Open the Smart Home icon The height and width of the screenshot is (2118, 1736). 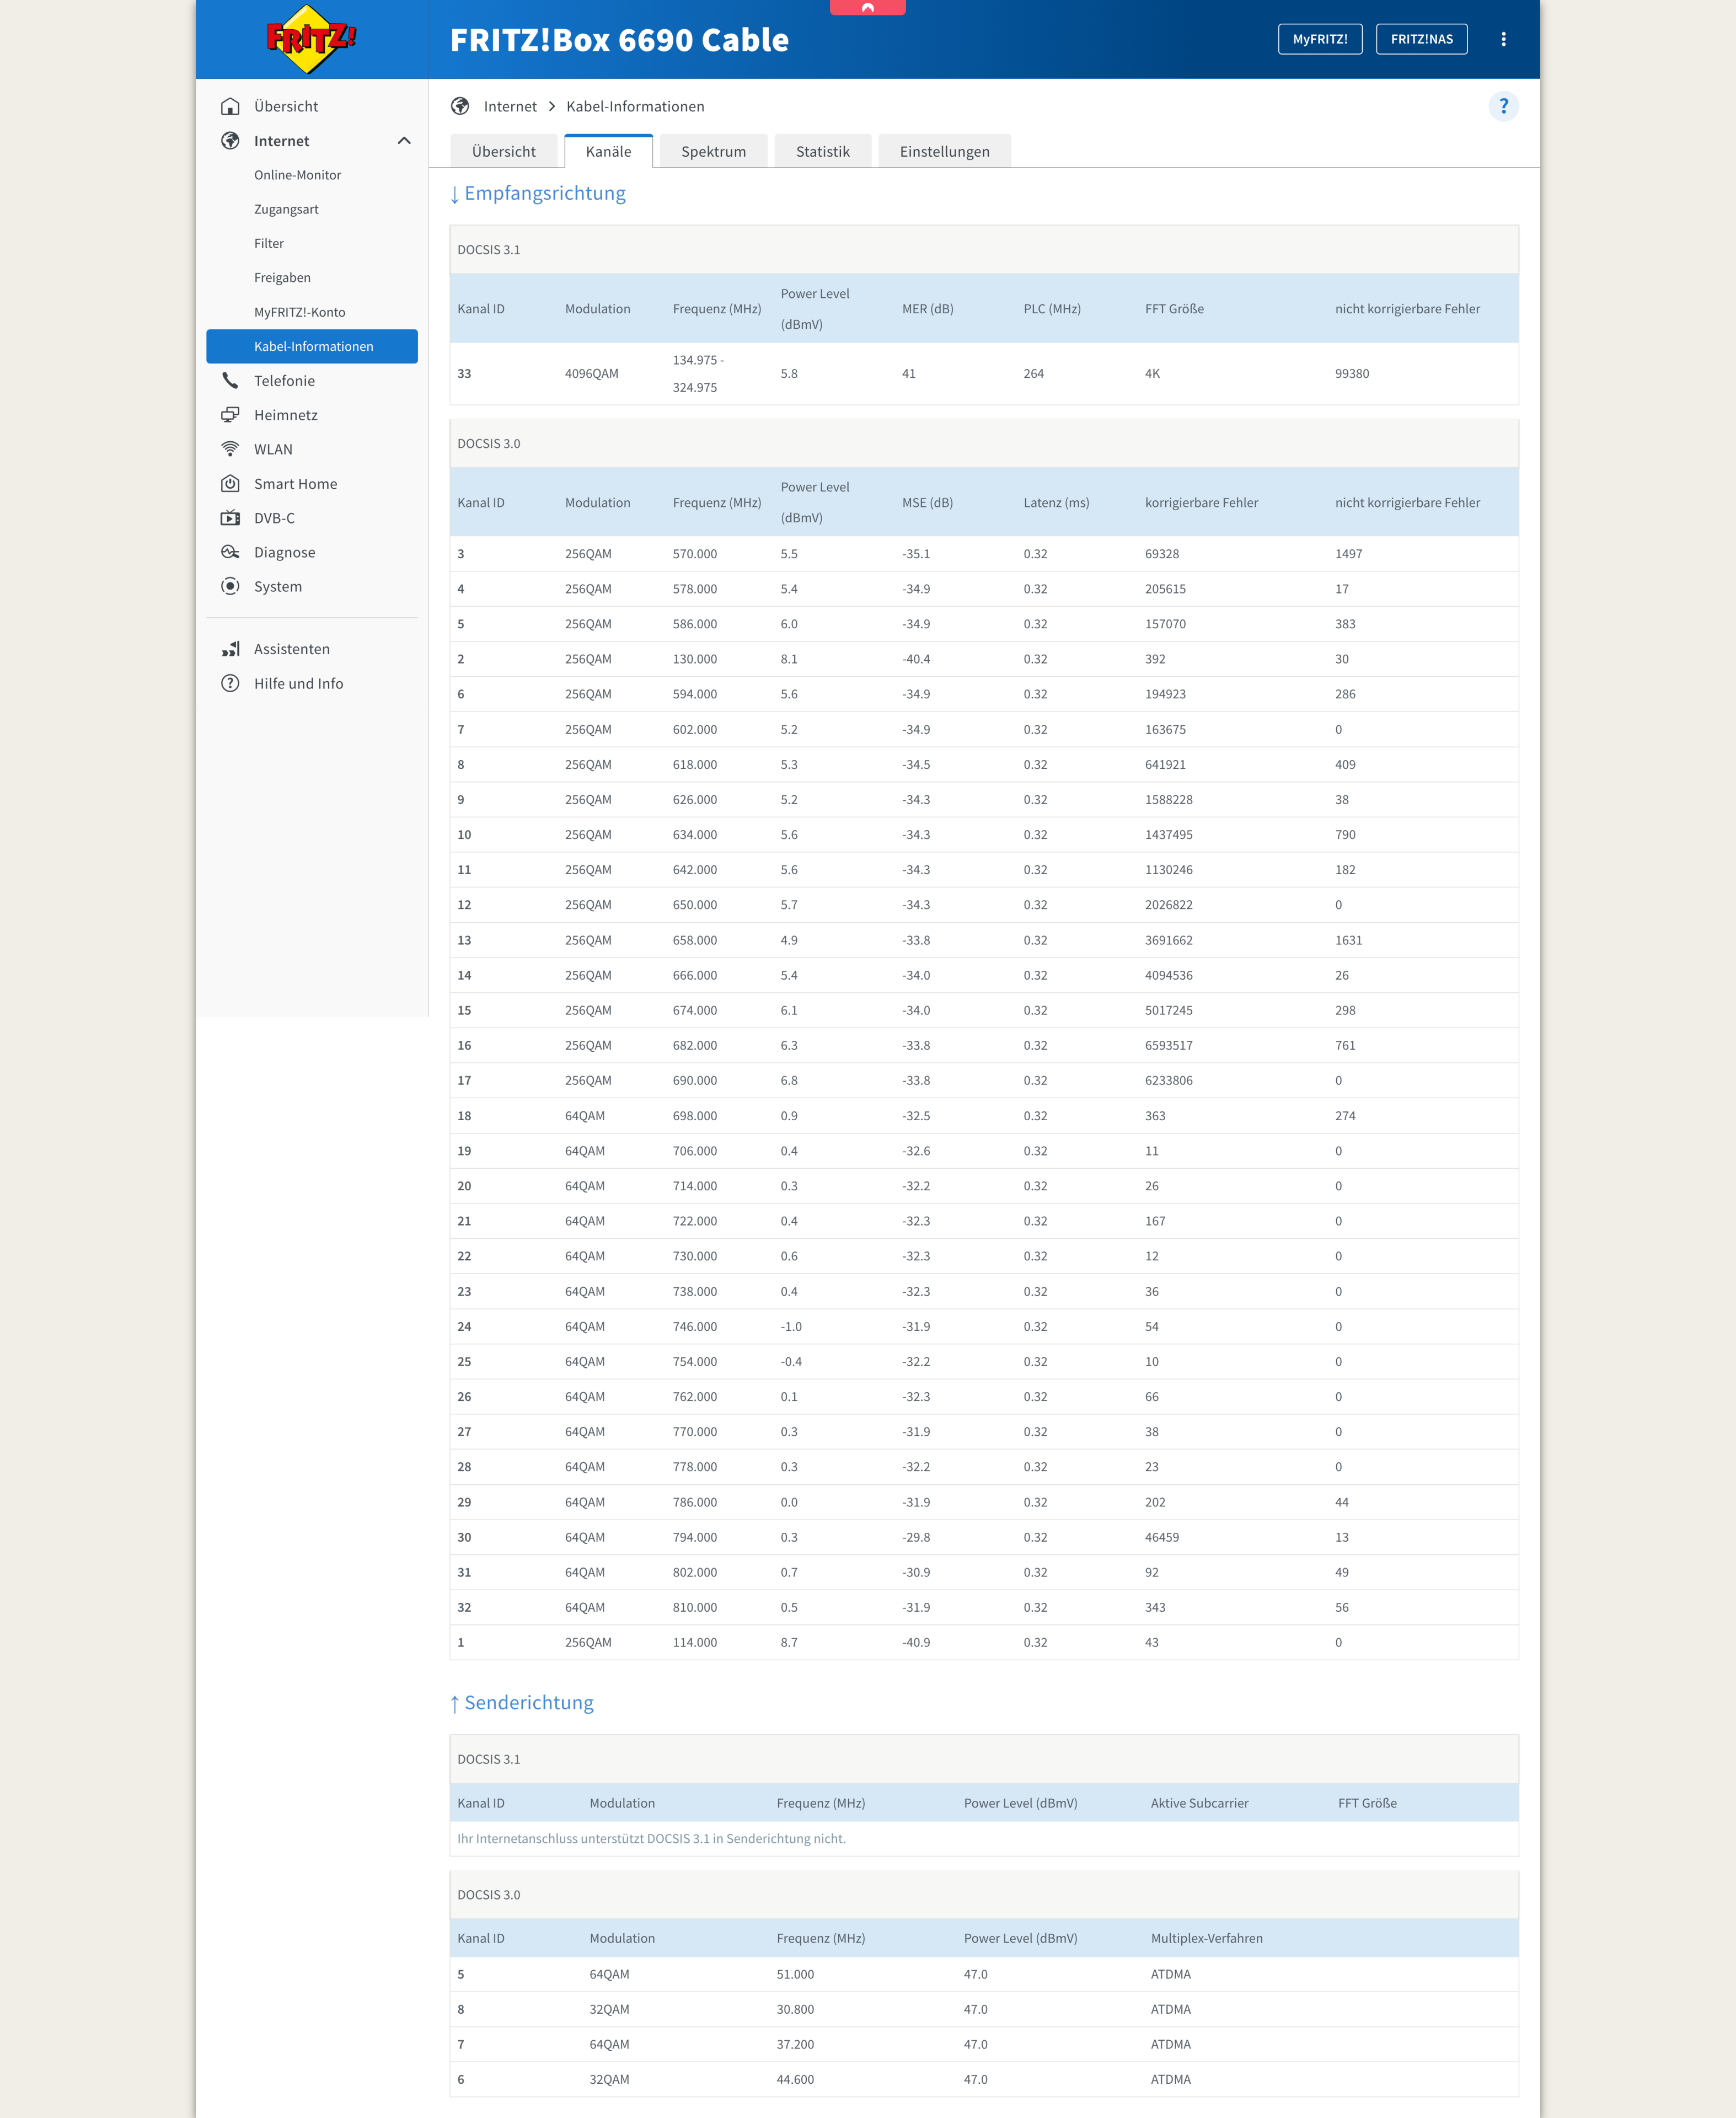tap(230, 483)
